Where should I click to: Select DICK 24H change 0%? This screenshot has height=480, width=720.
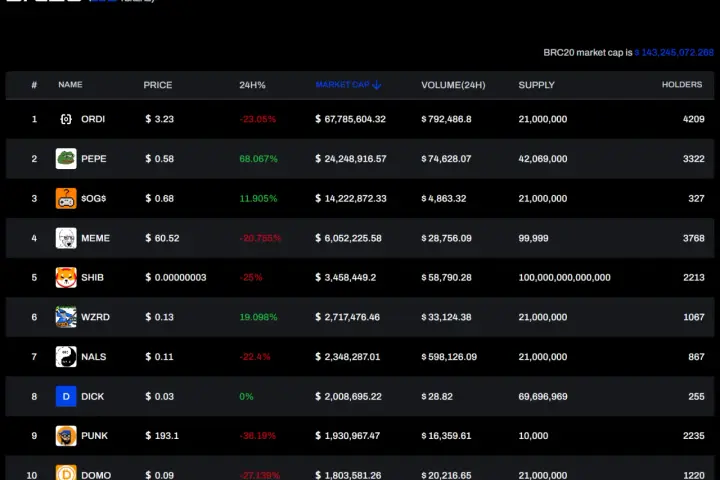(246, 396)
